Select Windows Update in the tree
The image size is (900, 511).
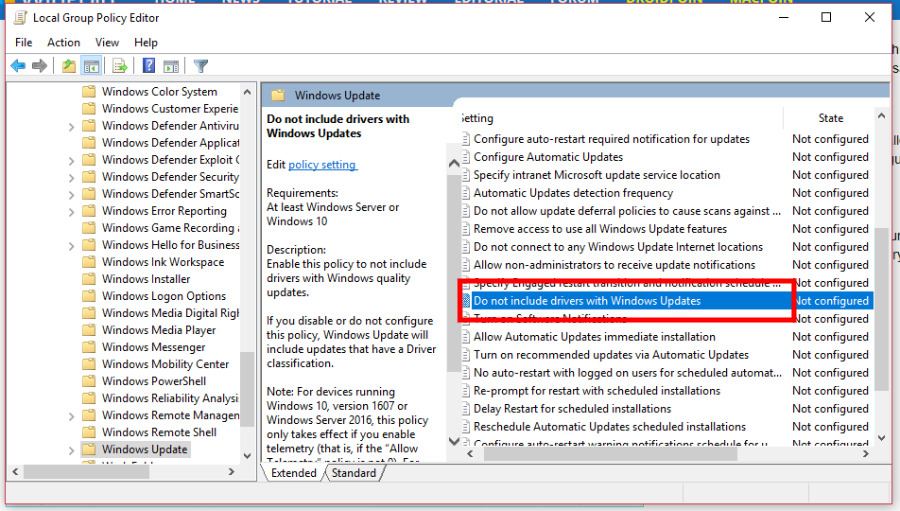point(145,449)
